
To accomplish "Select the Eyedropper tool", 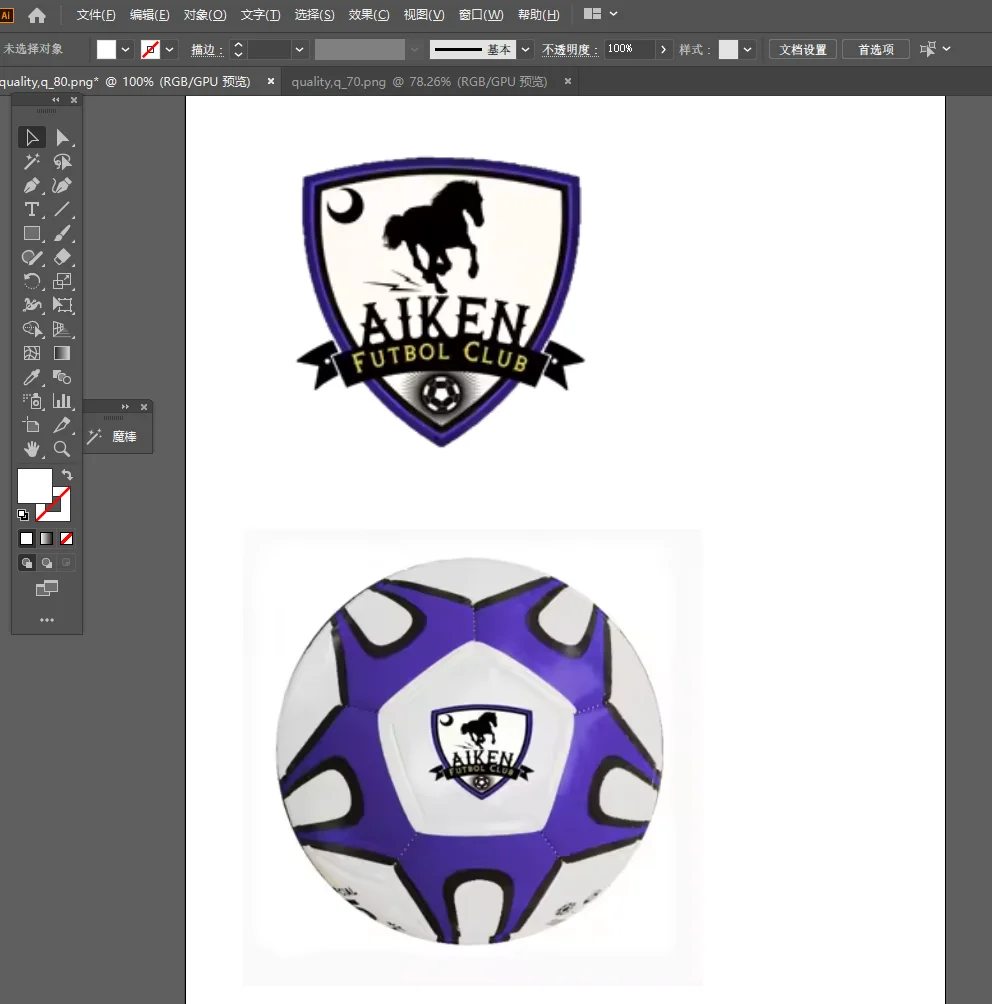I will pos(31,377).
